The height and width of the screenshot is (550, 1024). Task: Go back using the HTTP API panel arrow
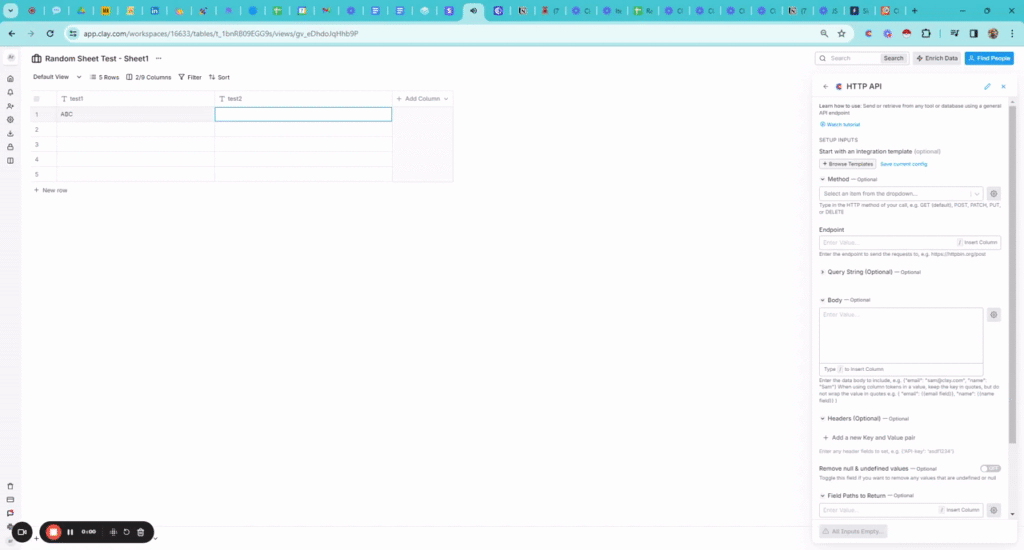point(825,87)
